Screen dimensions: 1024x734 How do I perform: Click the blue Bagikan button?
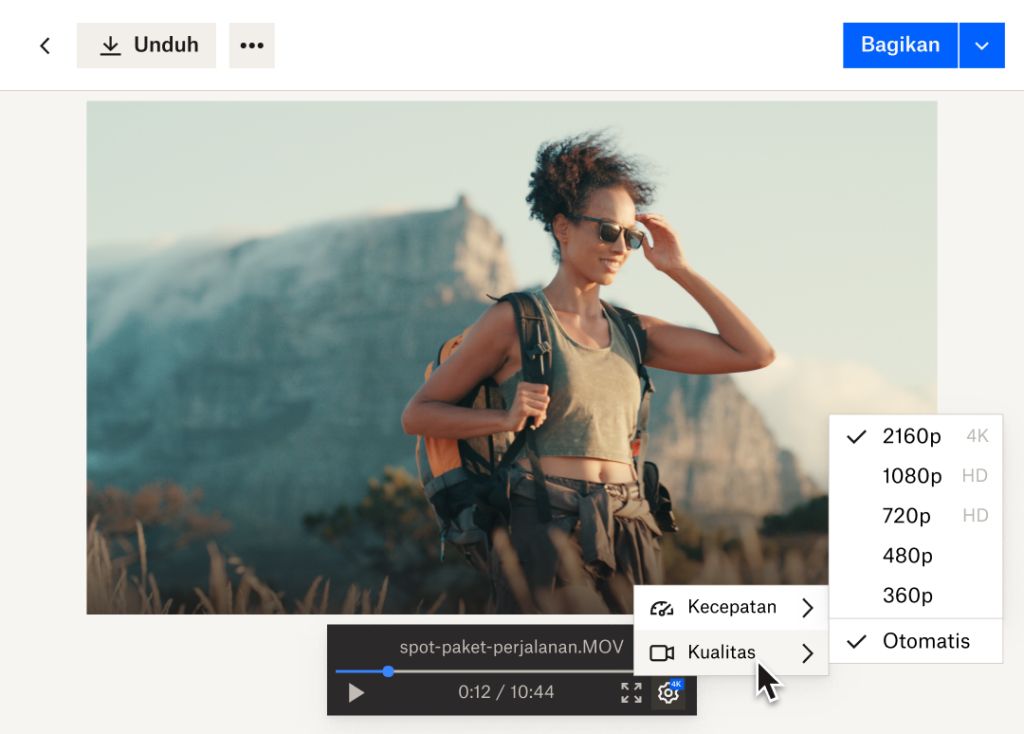tap(899, 45)
